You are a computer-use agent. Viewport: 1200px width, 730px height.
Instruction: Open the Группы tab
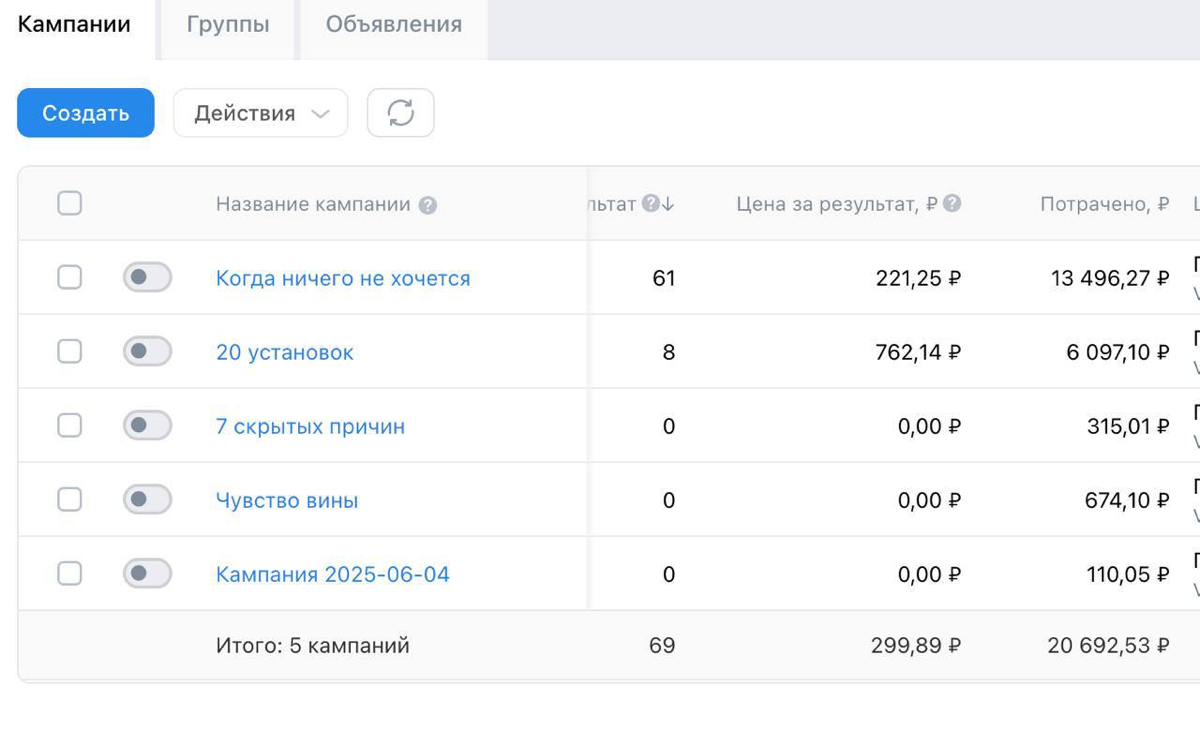tap(228, 25)
